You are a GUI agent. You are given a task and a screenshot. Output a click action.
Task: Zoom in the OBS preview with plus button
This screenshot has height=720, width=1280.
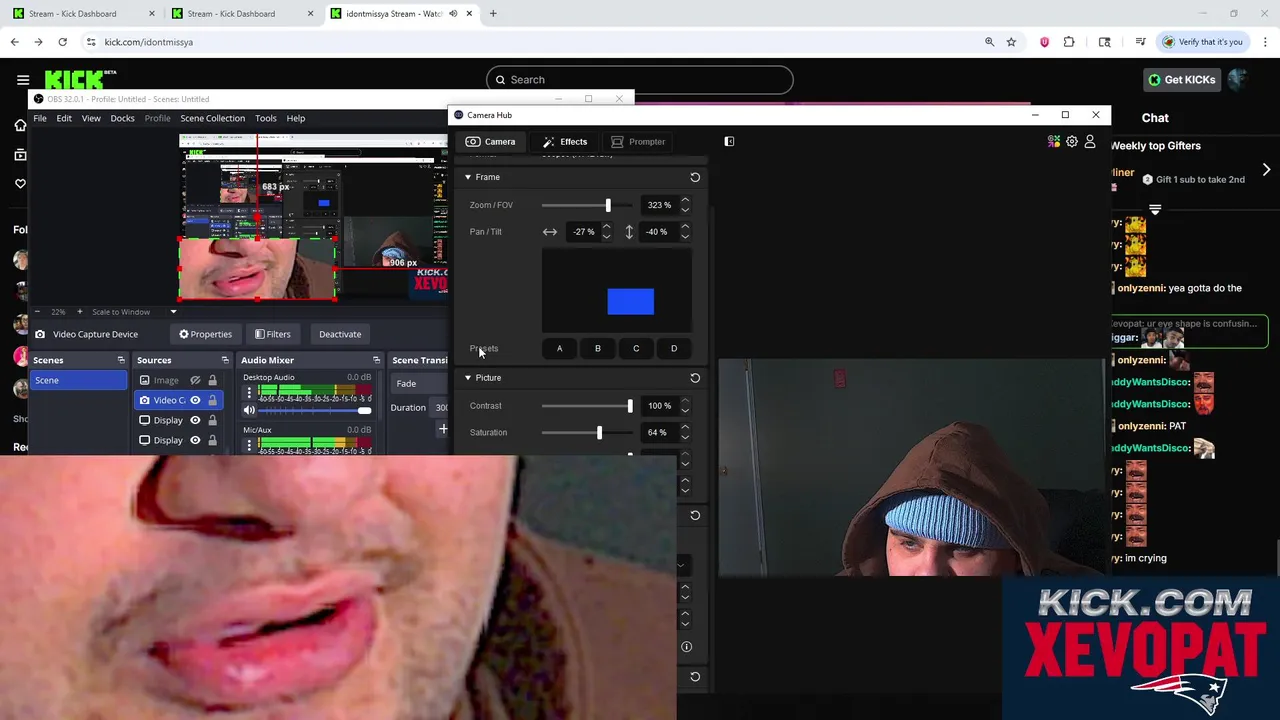coord(82,312)
